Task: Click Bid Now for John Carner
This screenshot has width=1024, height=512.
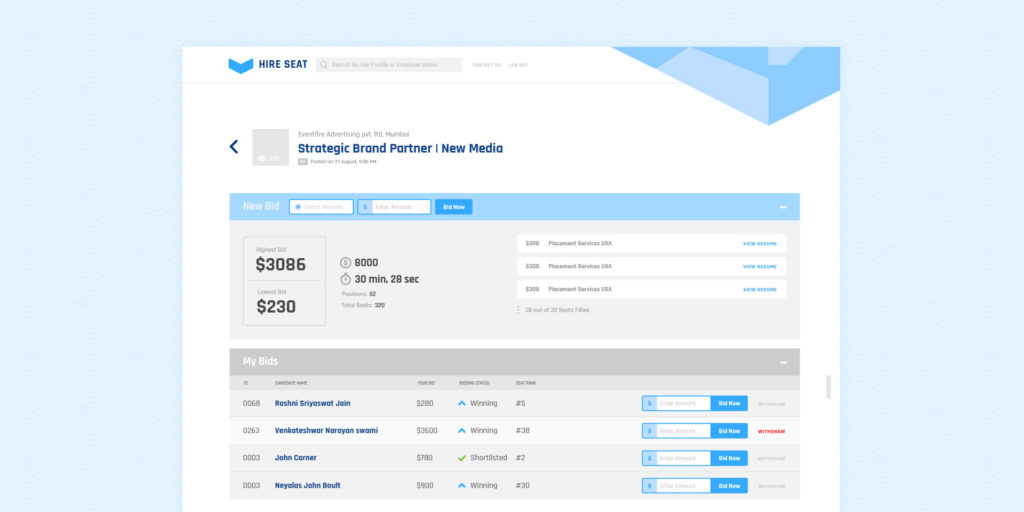Action: pos(729,458)
